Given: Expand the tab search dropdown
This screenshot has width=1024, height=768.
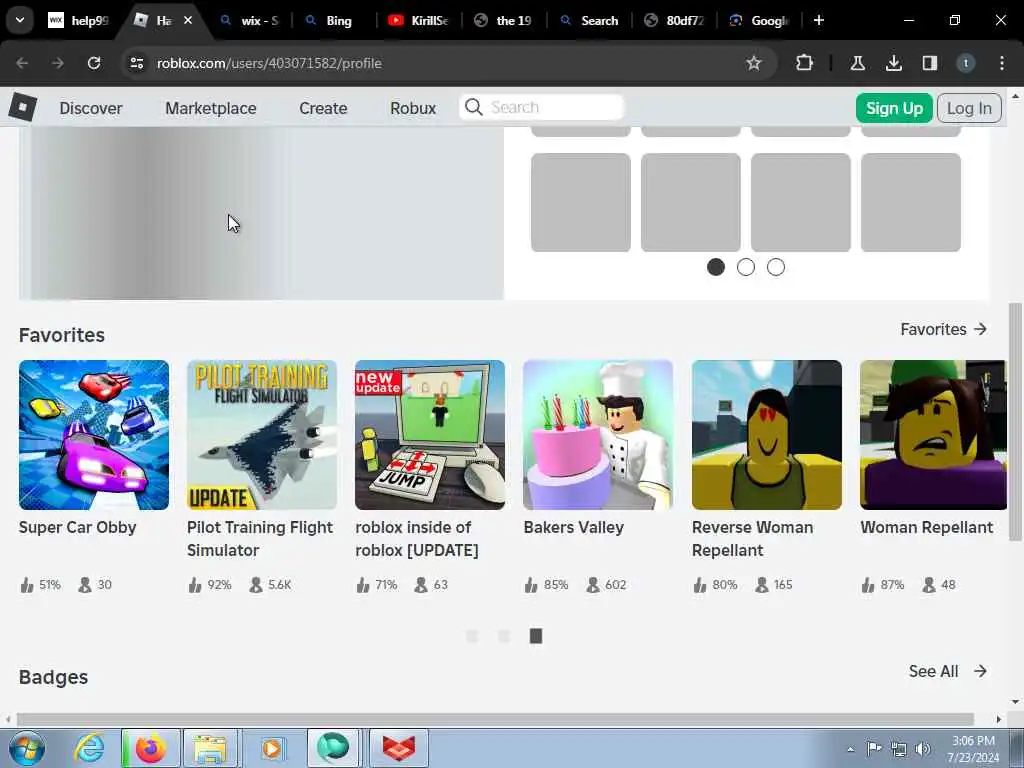Looking at the screenshot, I should click(x=20, y=20).
